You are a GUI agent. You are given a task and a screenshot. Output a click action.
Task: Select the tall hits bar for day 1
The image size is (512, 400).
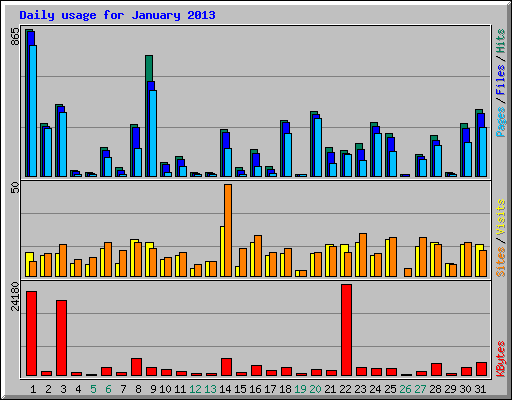27,103
